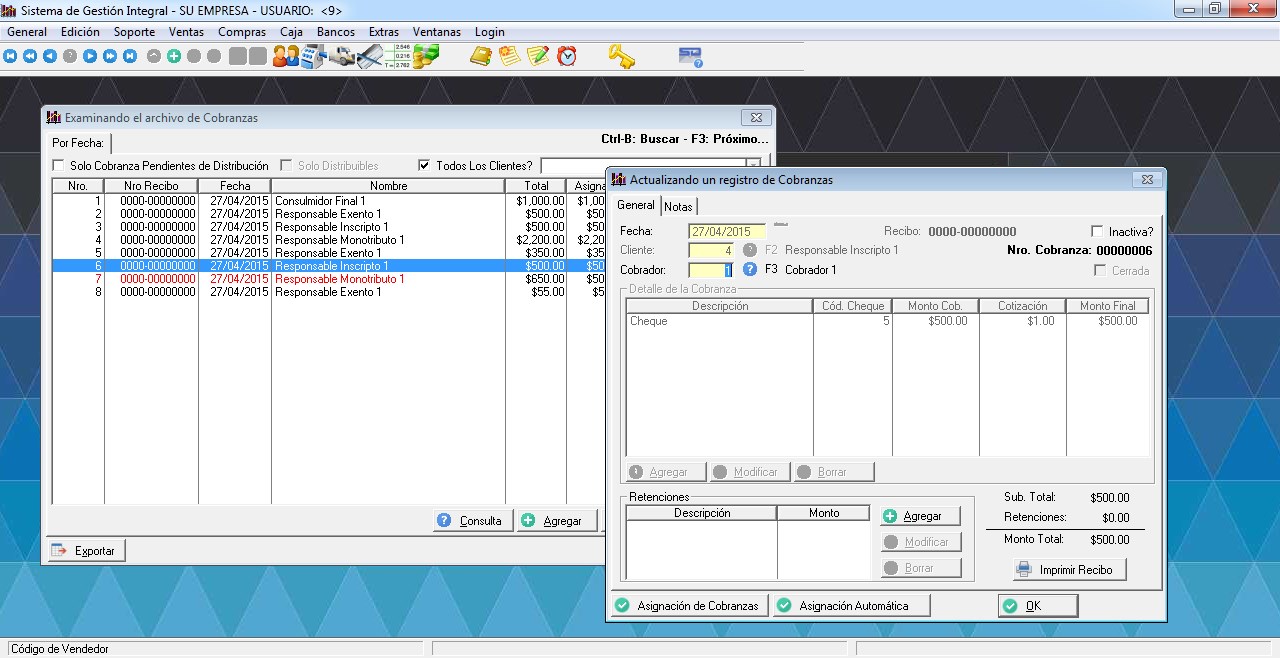Open the Ventas menu
The width and height of the screenshot is (1280, 658).
(186, 32)
